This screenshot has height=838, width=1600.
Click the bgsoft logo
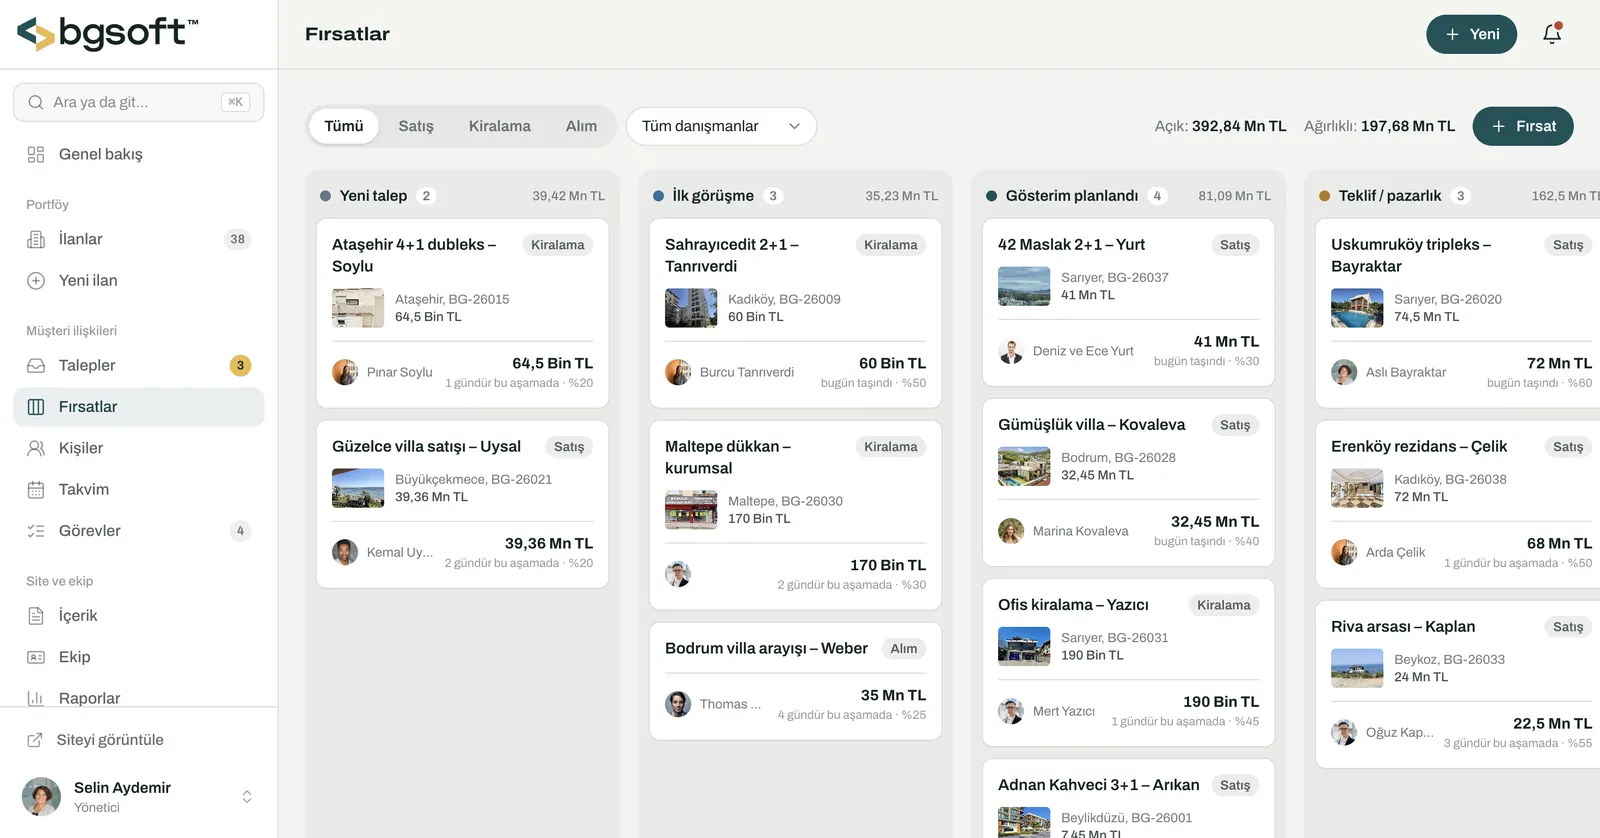click(x=107, y=34)
